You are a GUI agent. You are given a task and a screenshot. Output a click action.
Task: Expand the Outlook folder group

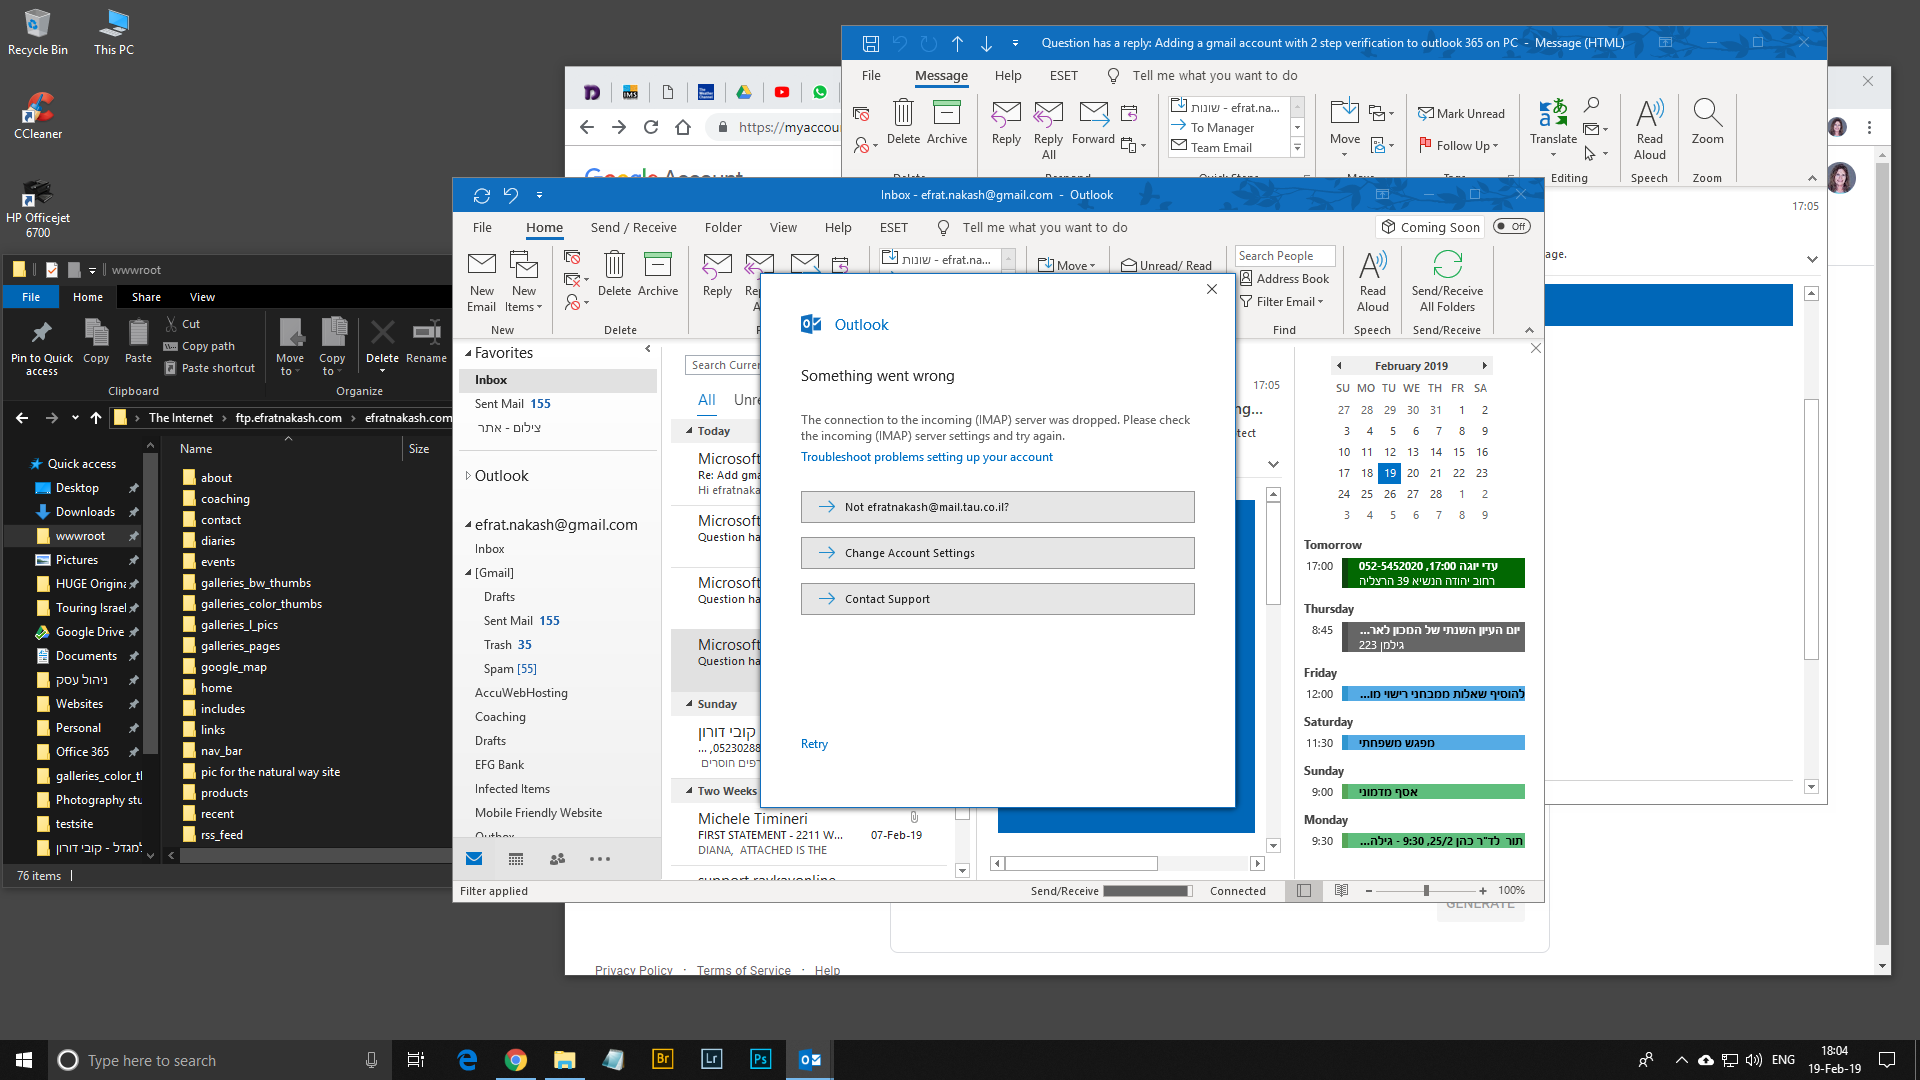tap(468, 476)
